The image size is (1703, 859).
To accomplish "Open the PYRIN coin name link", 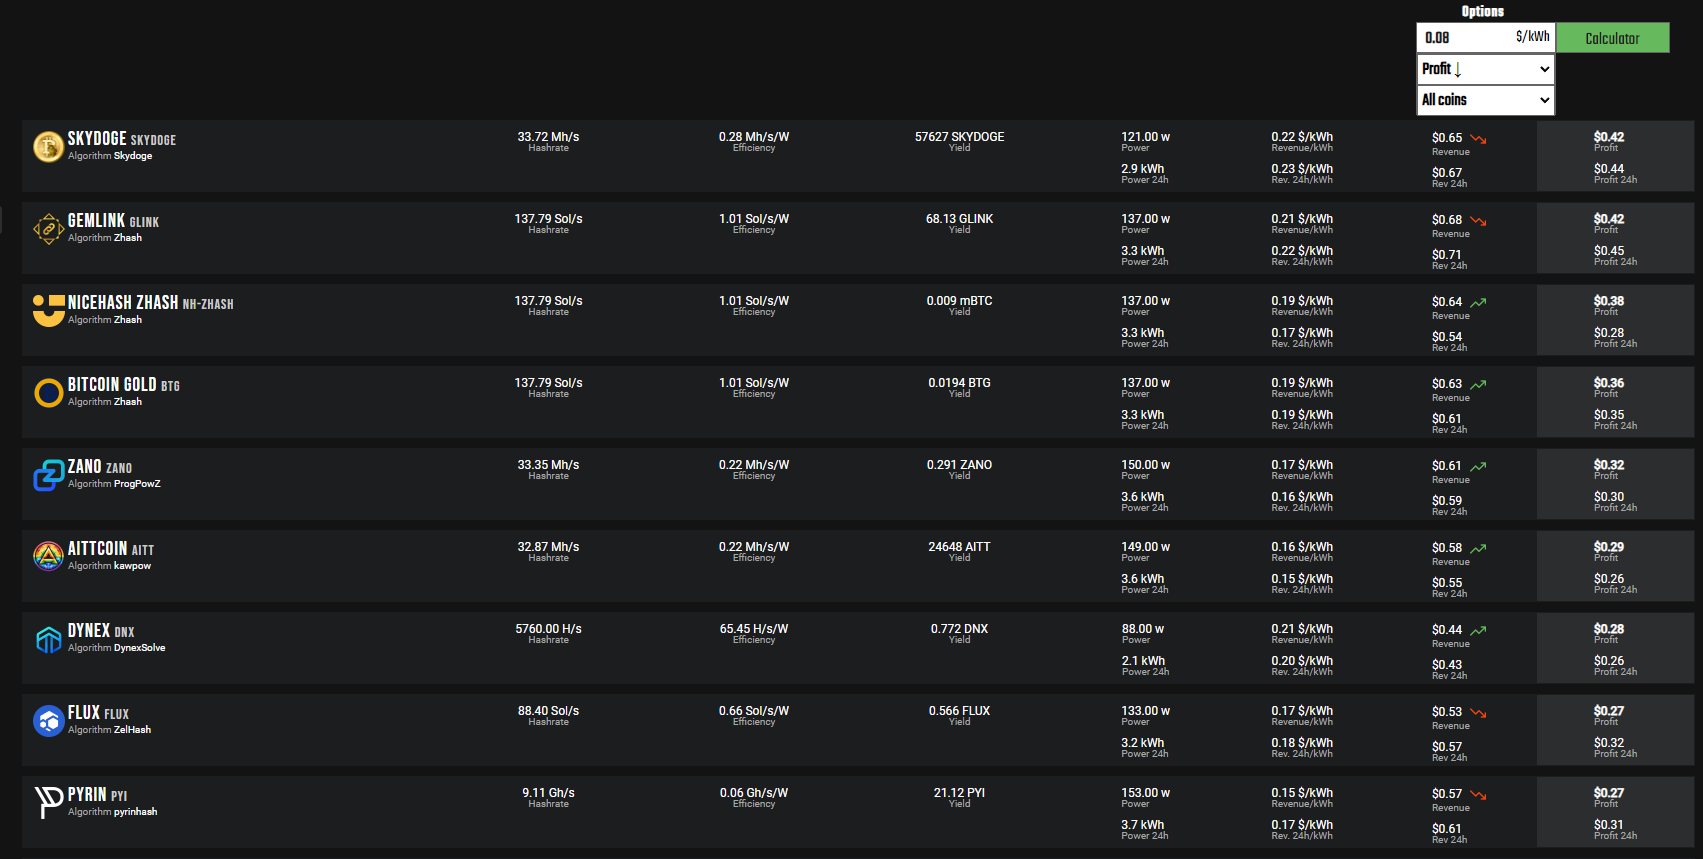I will click(87, 795).
